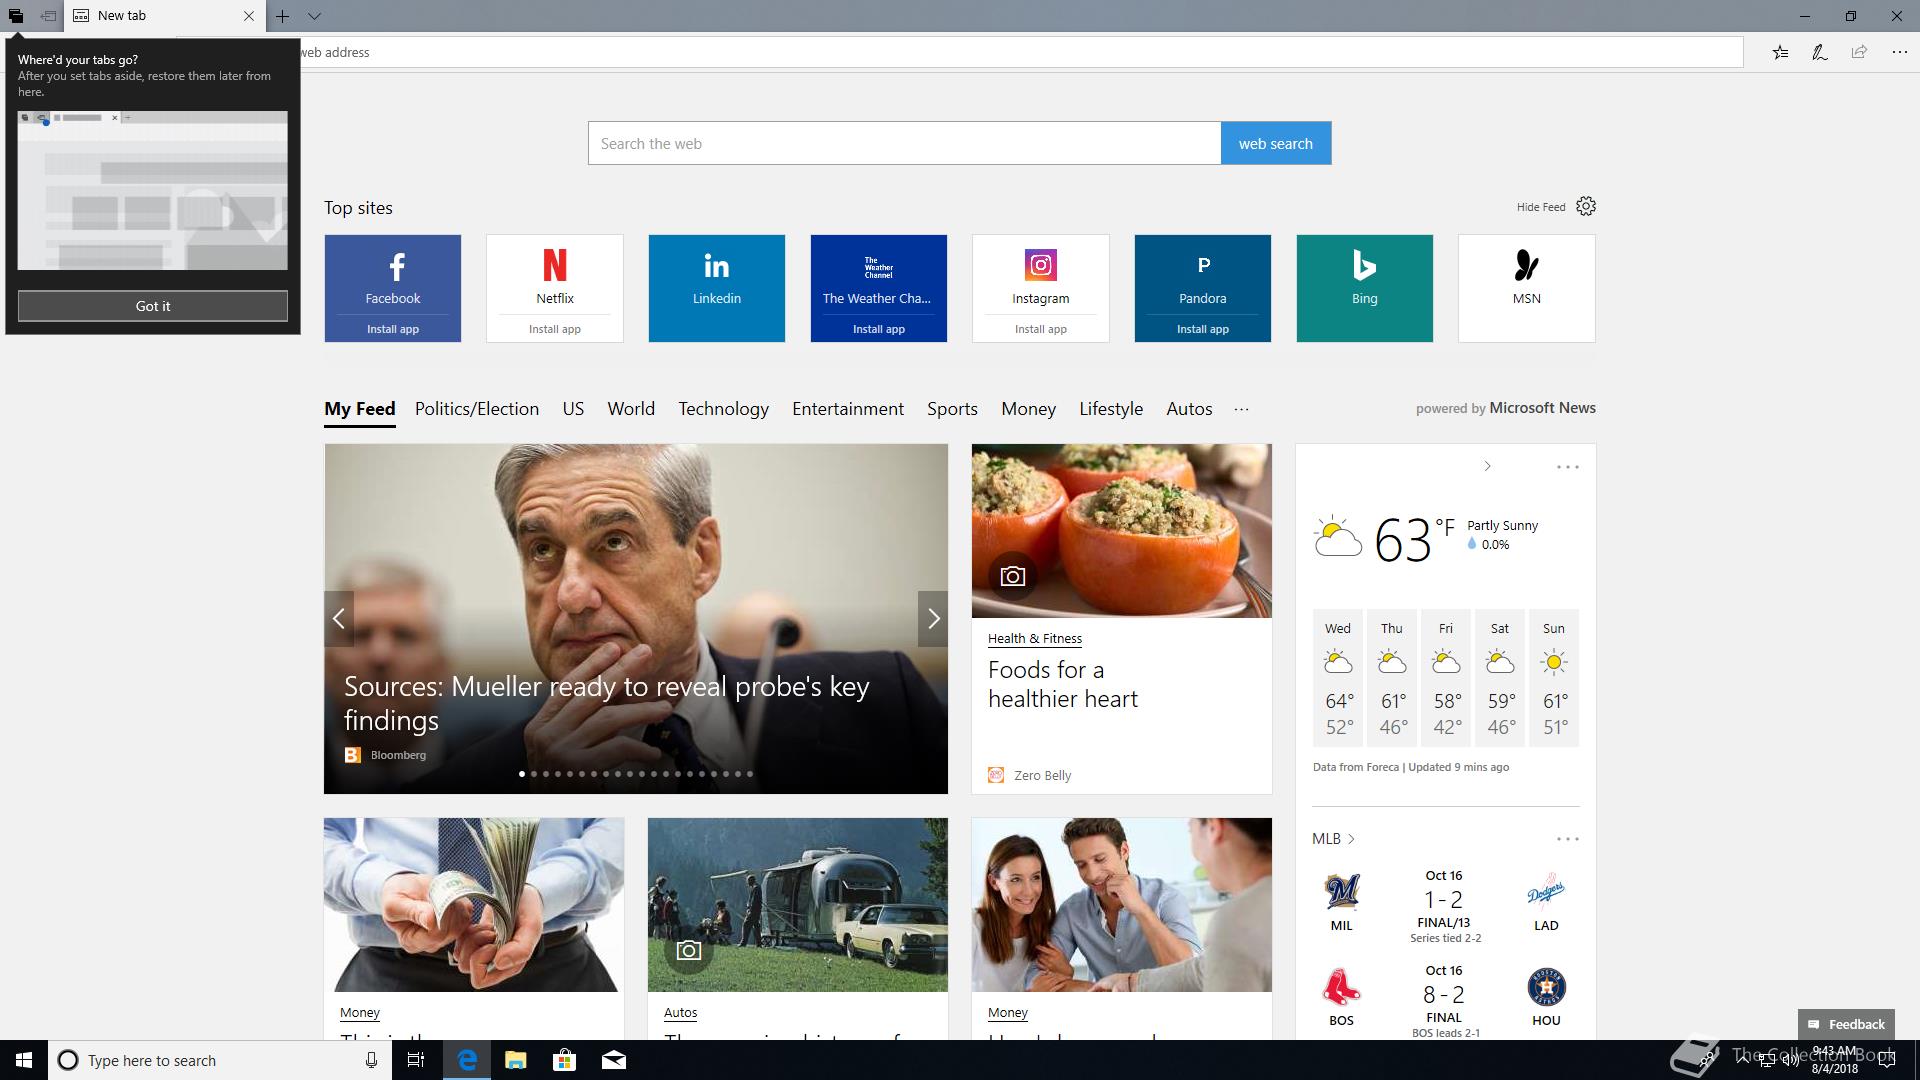This screenshot has width=1920, height=1080.
Task: Click the Feedback button
Action: click(1846, 1024)
